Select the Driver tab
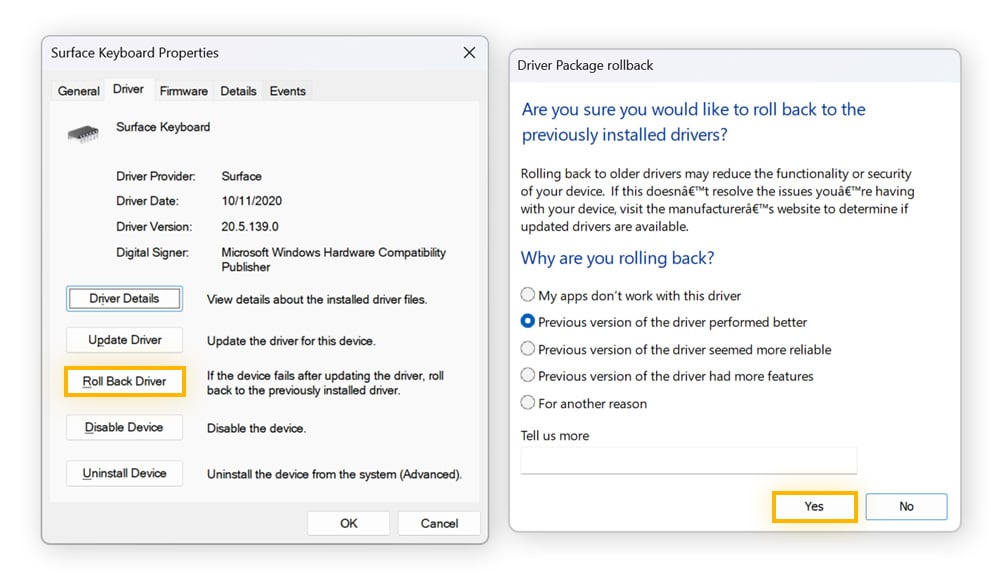The height and width of the screenshot is (580, 1000). pyautogui.click(x=128, y=91)
